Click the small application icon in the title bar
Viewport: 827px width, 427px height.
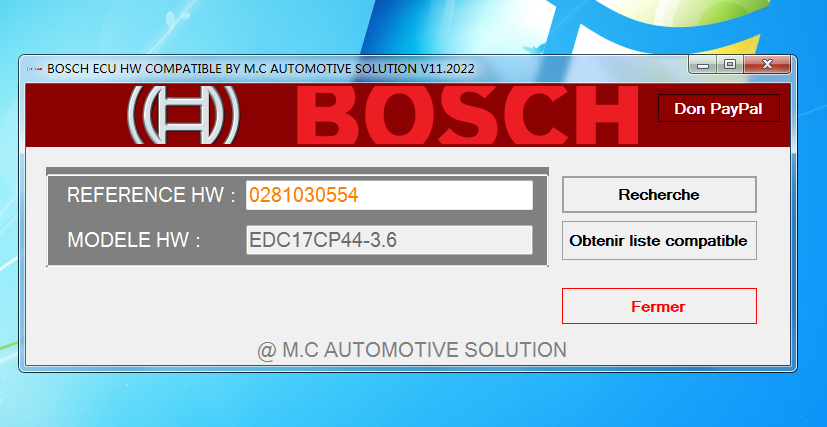(34, 69)
